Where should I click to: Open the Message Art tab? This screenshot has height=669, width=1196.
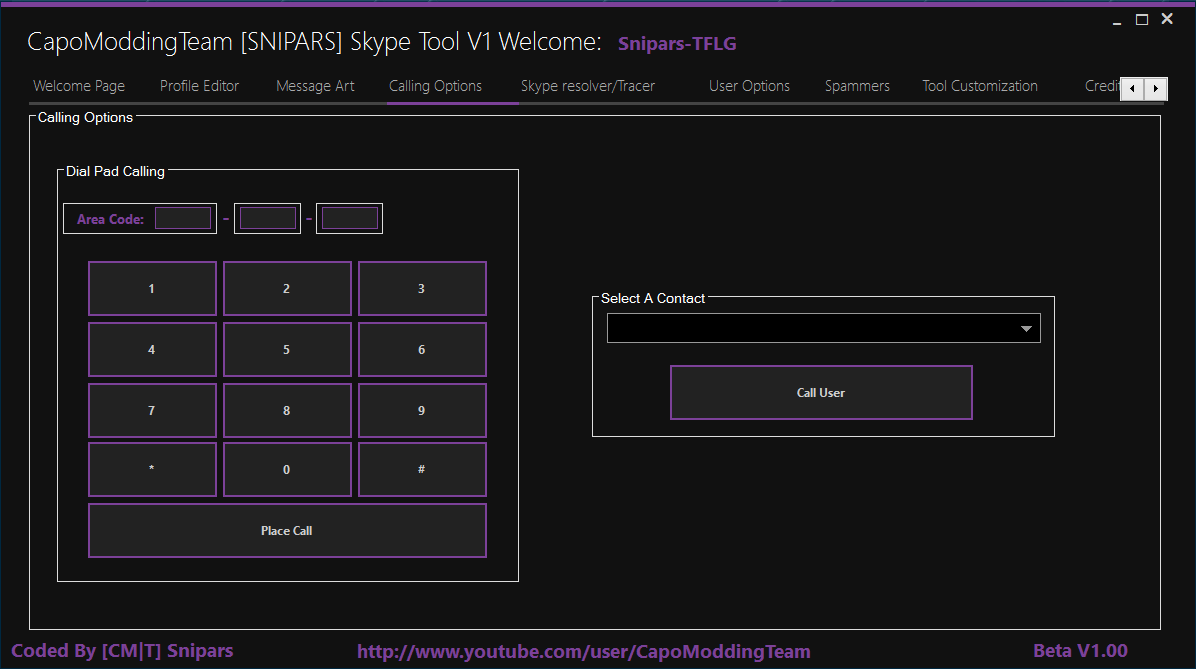pyautogui.click(x=315, y=86)
